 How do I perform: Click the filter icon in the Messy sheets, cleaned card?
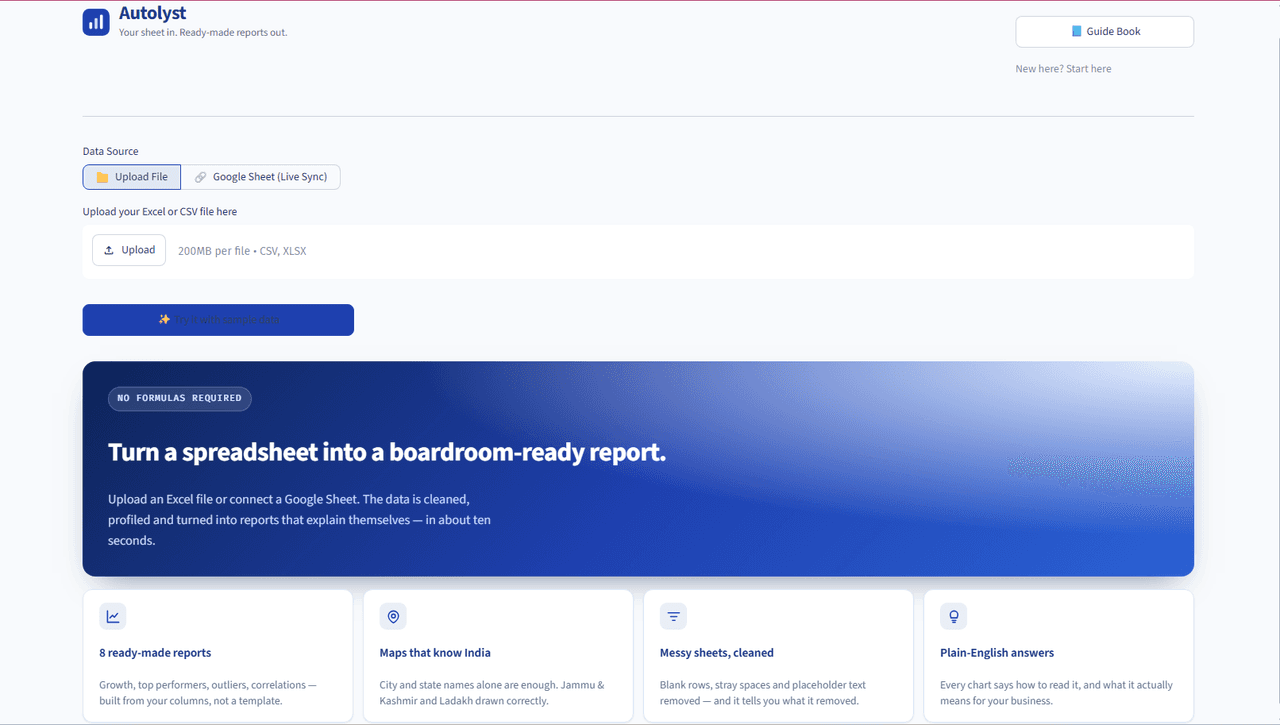(674, 617)
